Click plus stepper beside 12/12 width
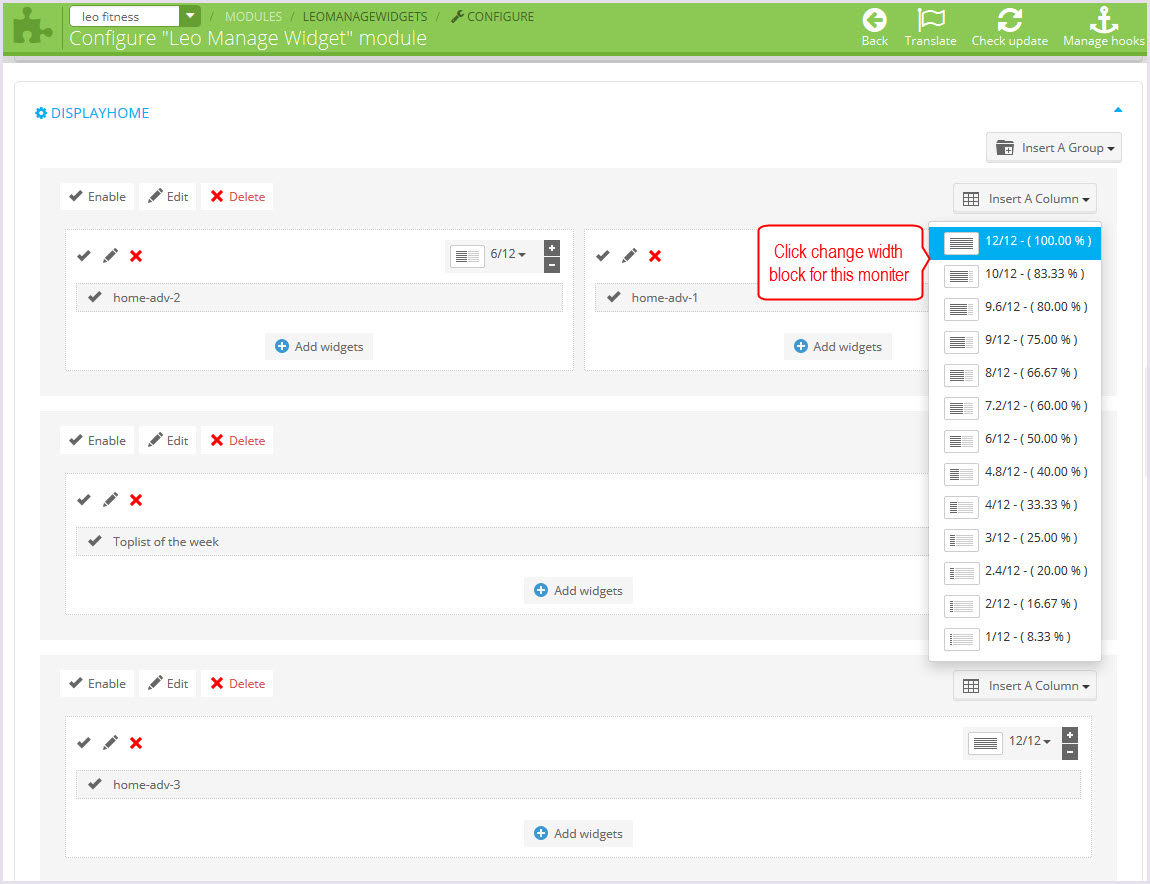1150x884 pixels. coord(1070,735)
